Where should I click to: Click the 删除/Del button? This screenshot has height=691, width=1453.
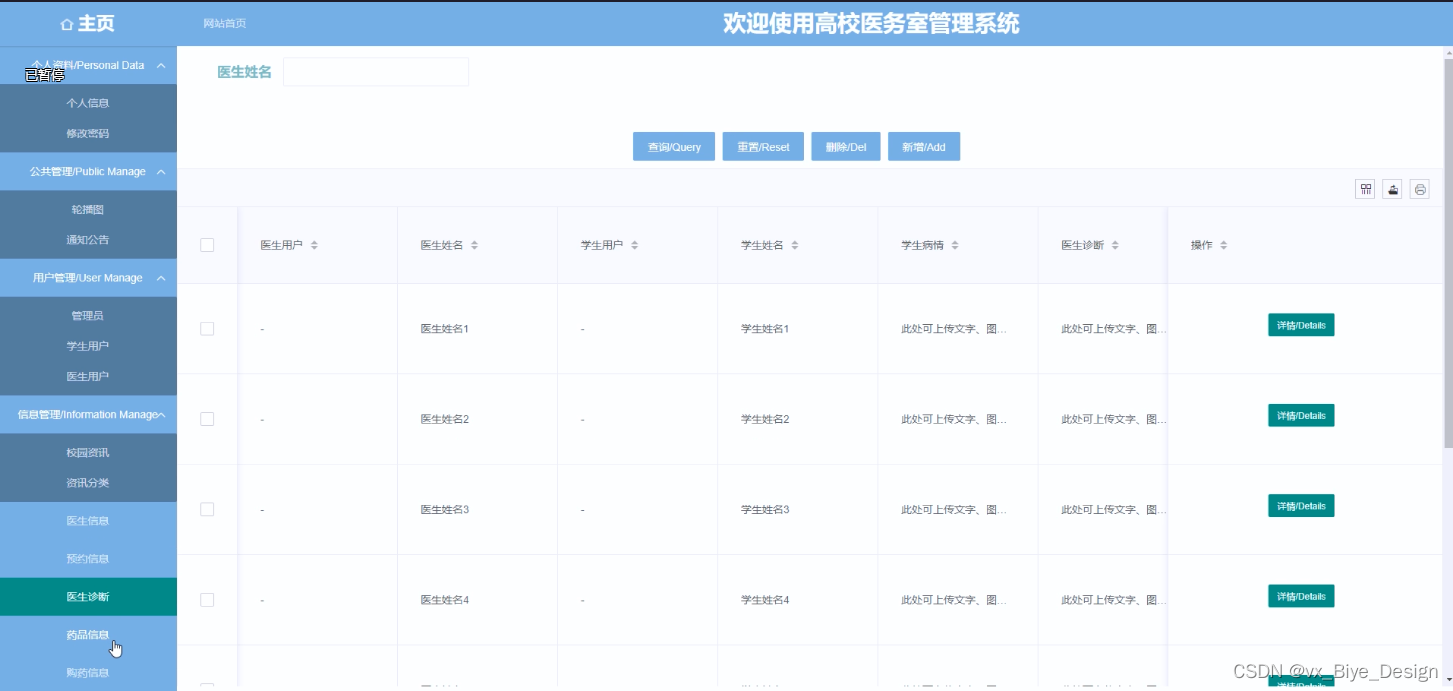[x=846, y=147]
